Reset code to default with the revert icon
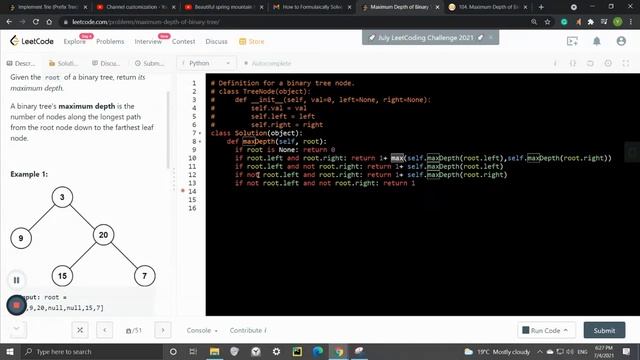The image size is (640, 360). (x=590, y=63)
